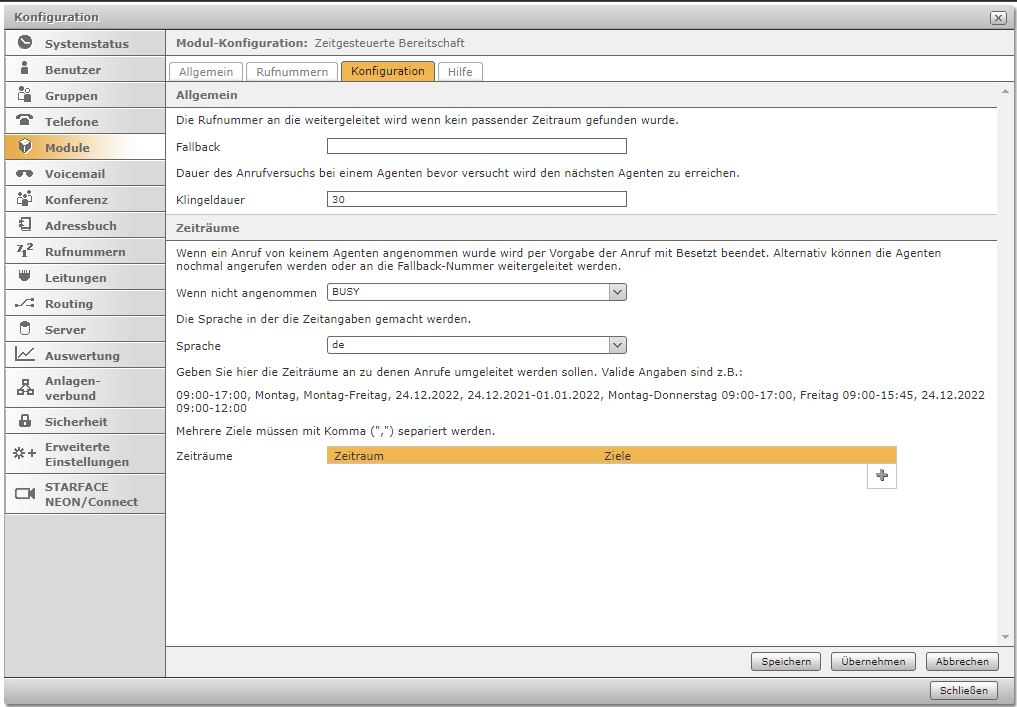Click the Abbrechen button
The image size is (1017, 707).
click(x=962, y=661)
